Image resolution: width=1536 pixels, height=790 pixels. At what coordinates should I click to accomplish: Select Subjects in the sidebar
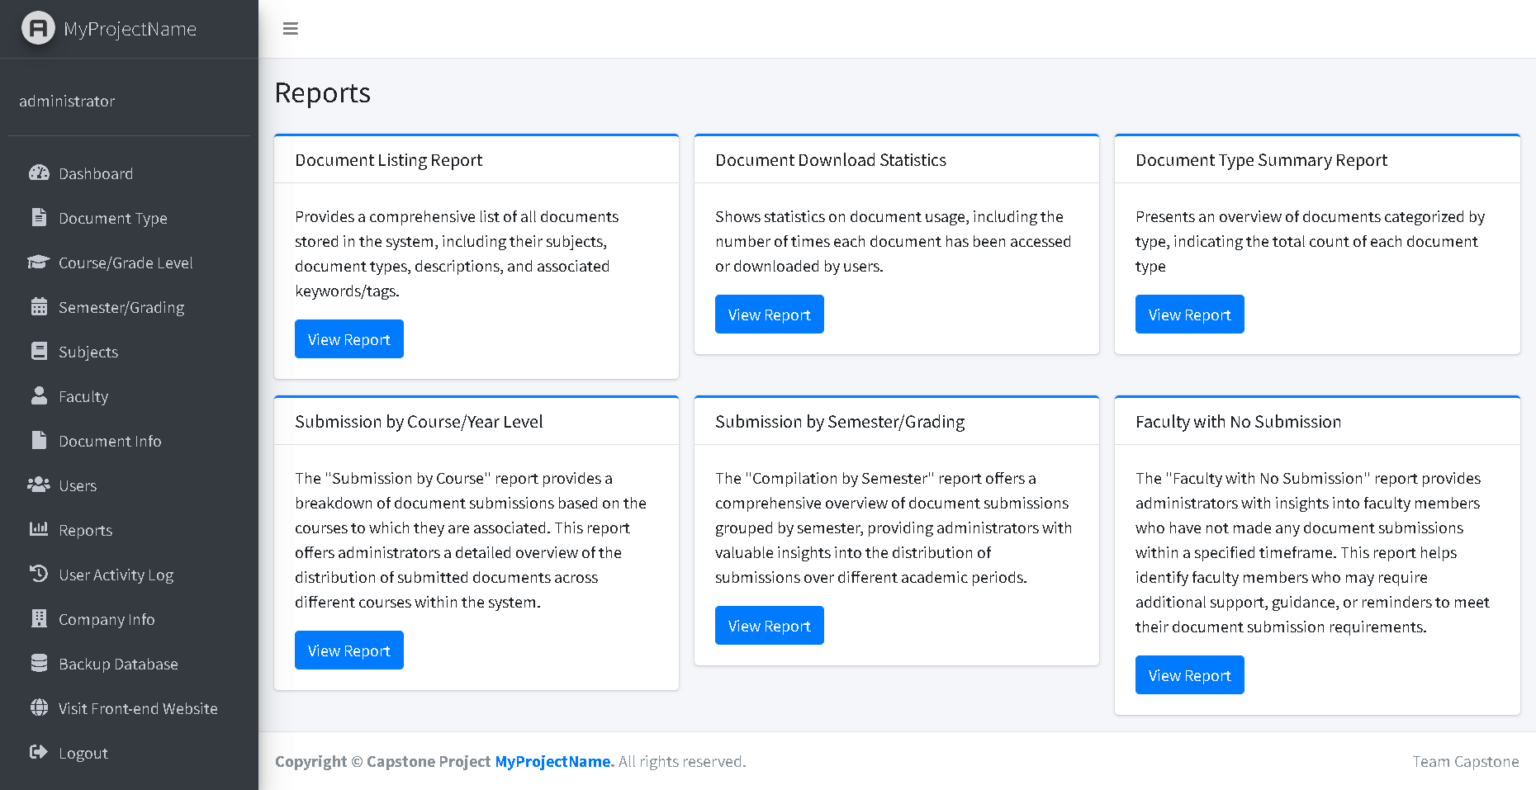(x=88, y=352)
